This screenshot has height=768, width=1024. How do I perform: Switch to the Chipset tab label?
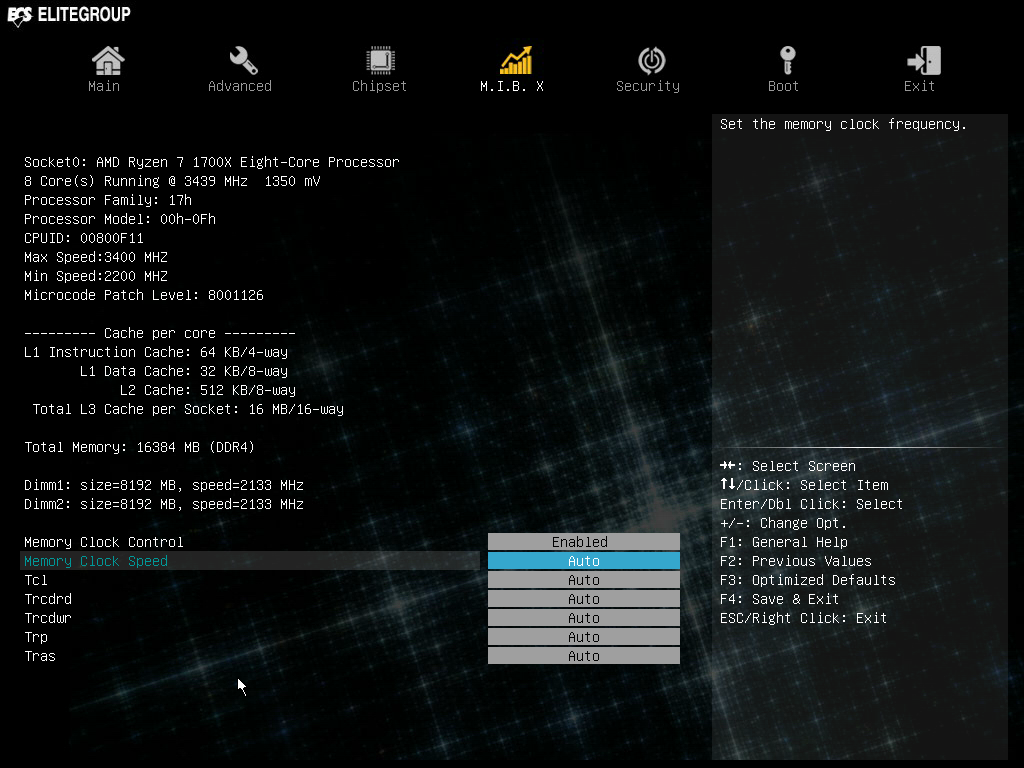click(379, 86)
